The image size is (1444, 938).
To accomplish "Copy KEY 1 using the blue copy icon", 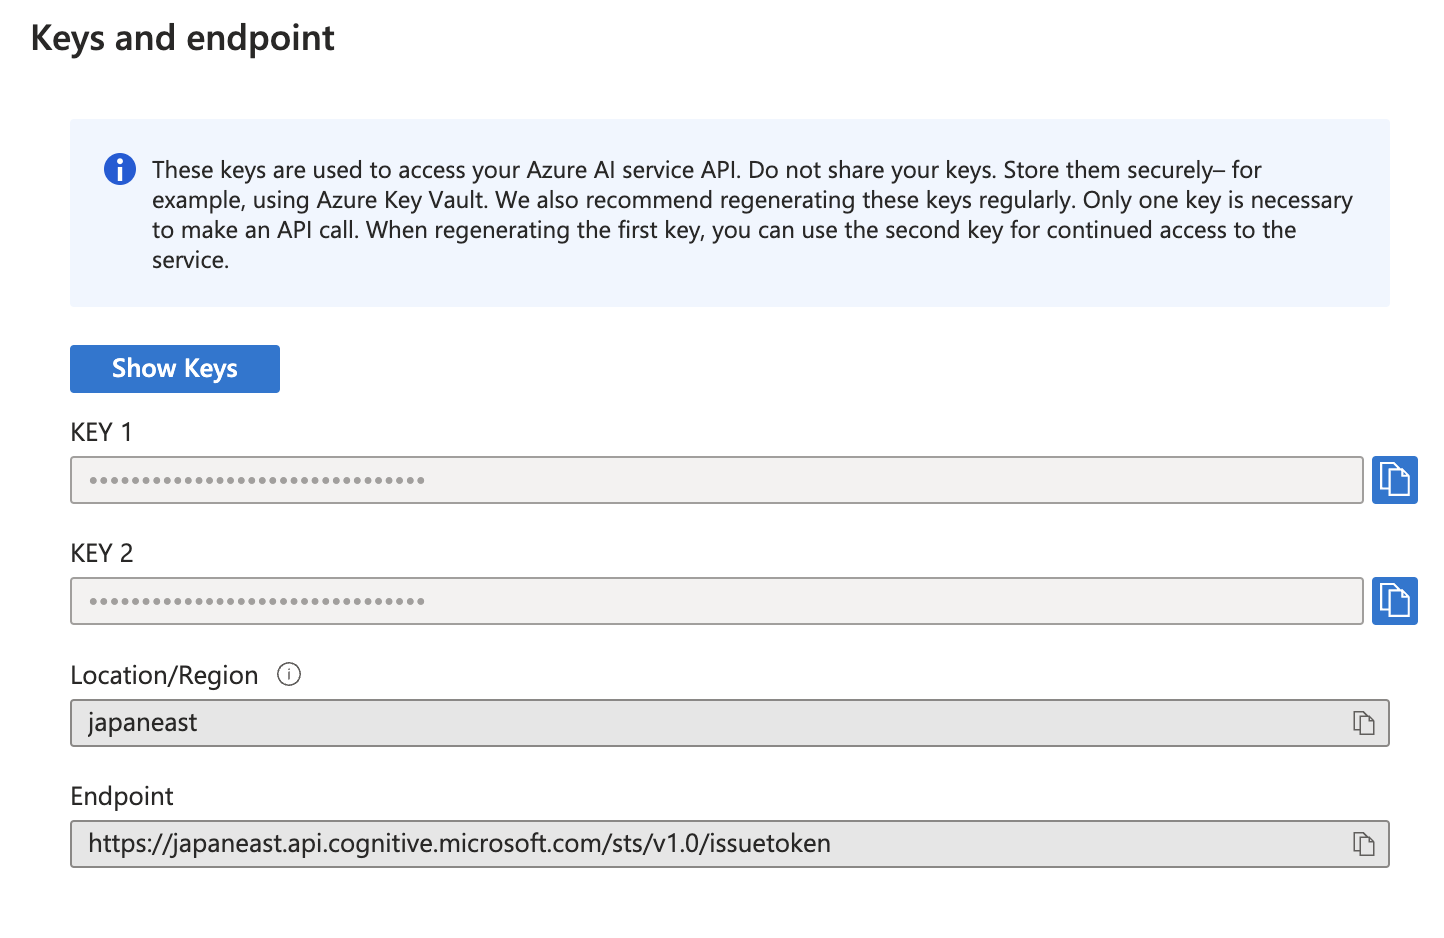I will coord(1395,479).
